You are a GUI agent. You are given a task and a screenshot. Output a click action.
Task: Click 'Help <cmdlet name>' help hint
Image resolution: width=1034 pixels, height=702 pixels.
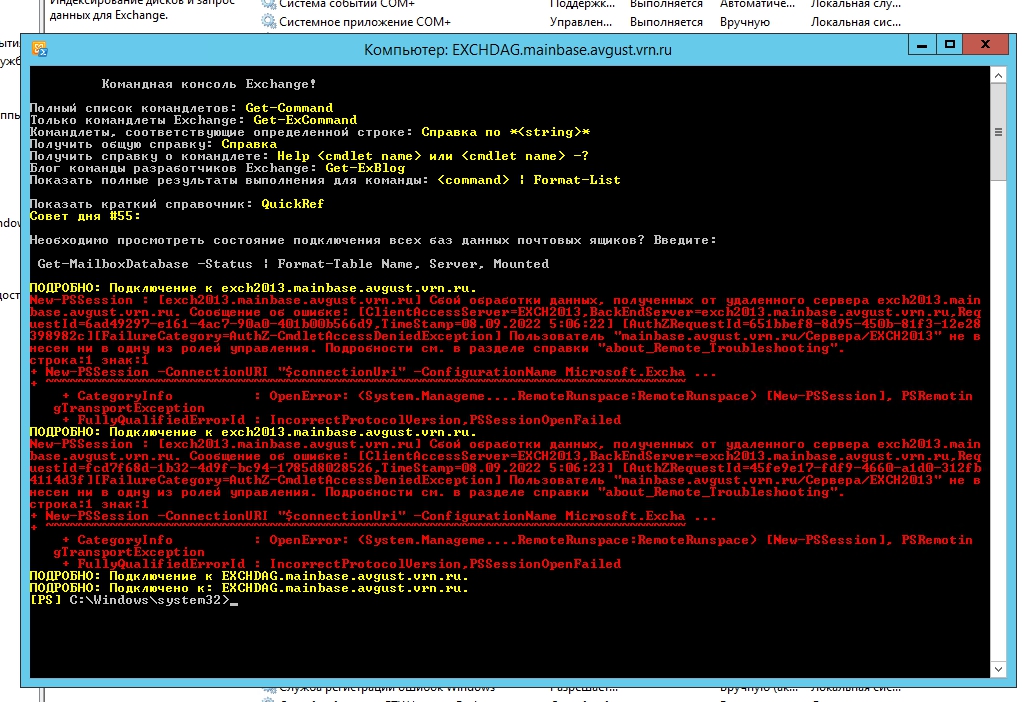[349, 156]
